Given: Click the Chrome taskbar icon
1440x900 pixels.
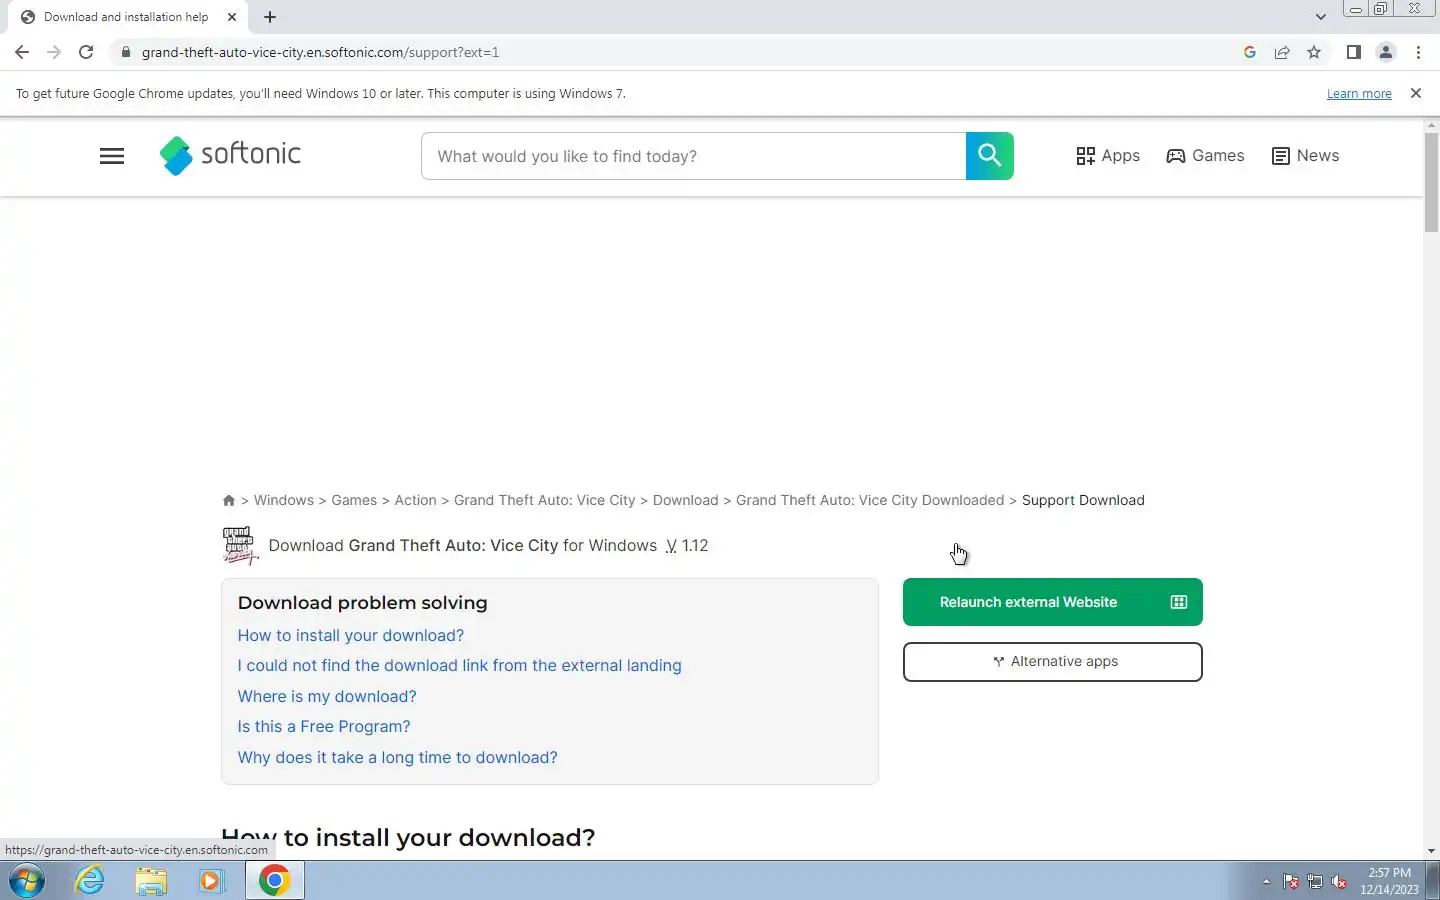Looking at the screenshot, I should coord(275,881).
